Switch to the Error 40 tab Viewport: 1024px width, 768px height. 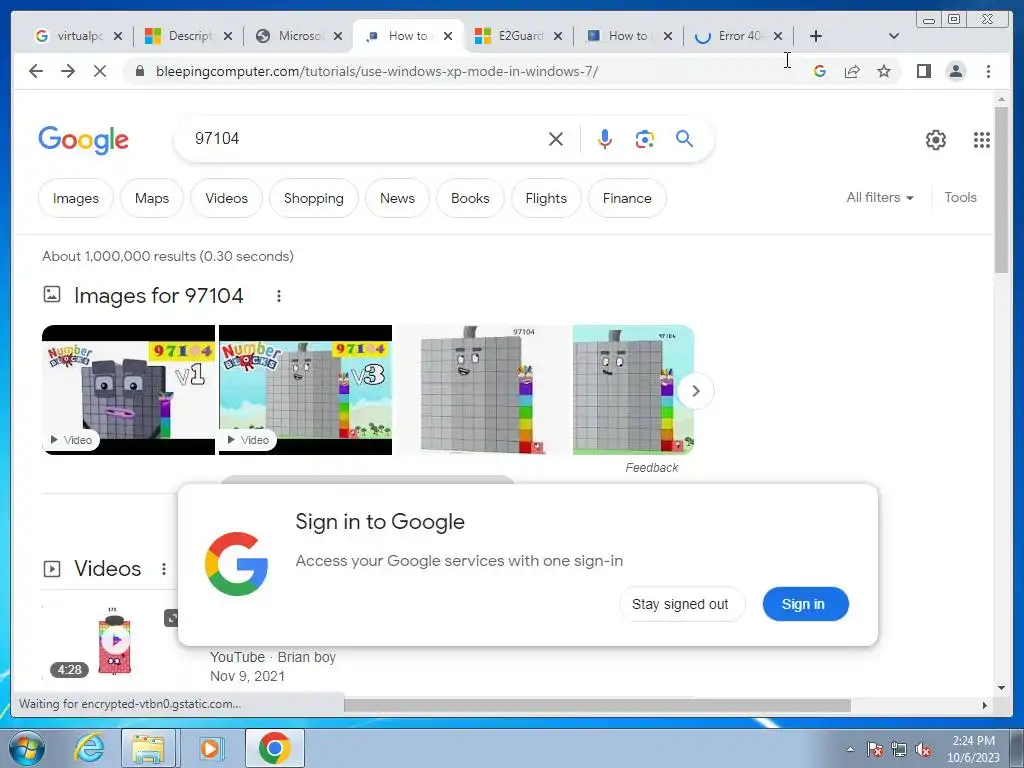739,36
